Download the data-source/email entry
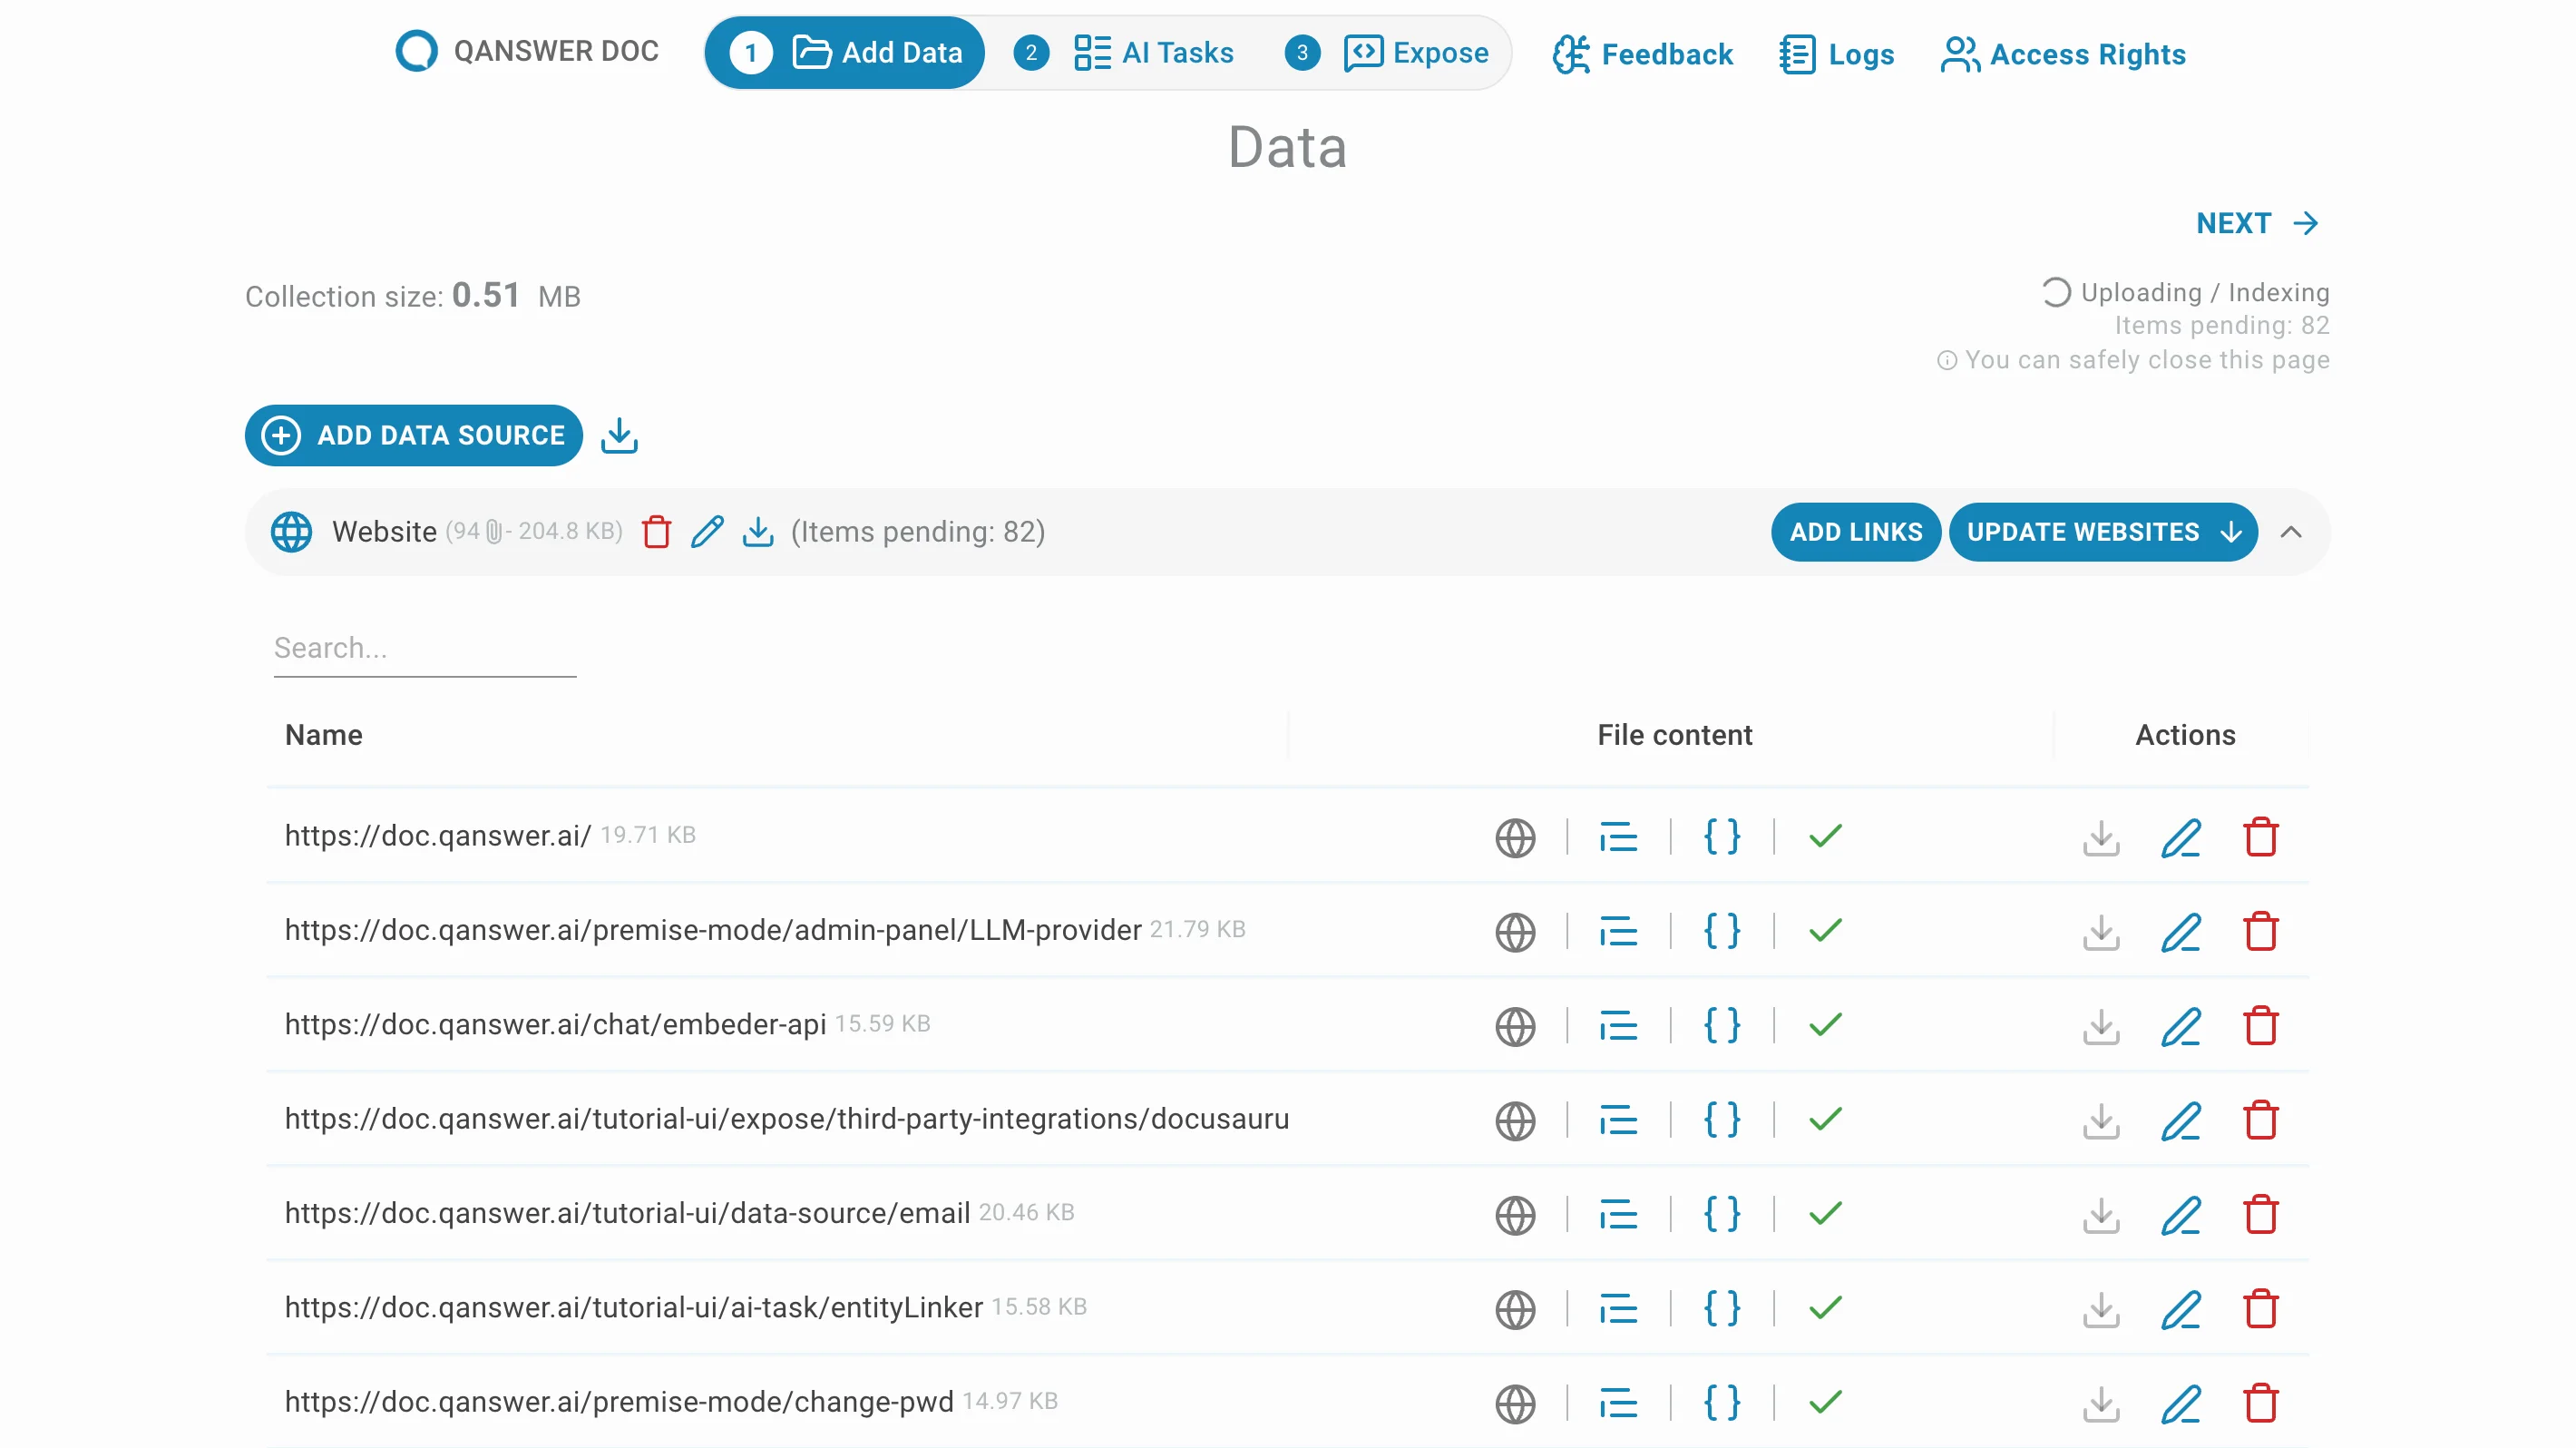Viewport: 2576px width, 1448px height. (x=2101, y=1215)
